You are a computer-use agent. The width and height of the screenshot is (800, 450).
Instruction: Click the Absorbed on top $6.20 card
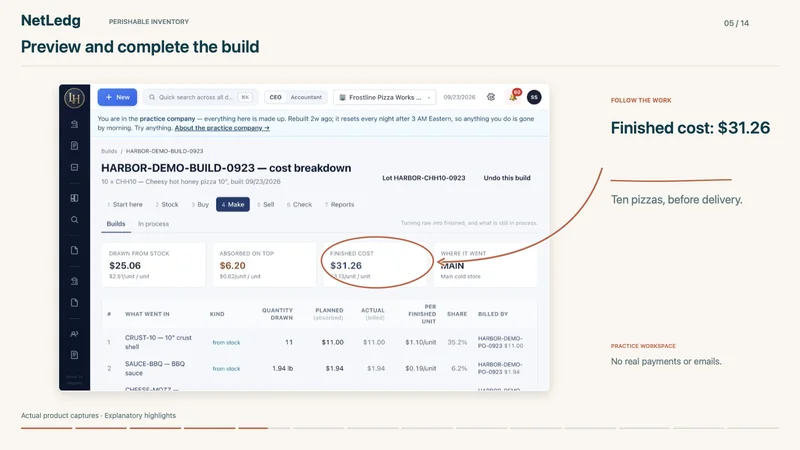(x=264, y=265)
